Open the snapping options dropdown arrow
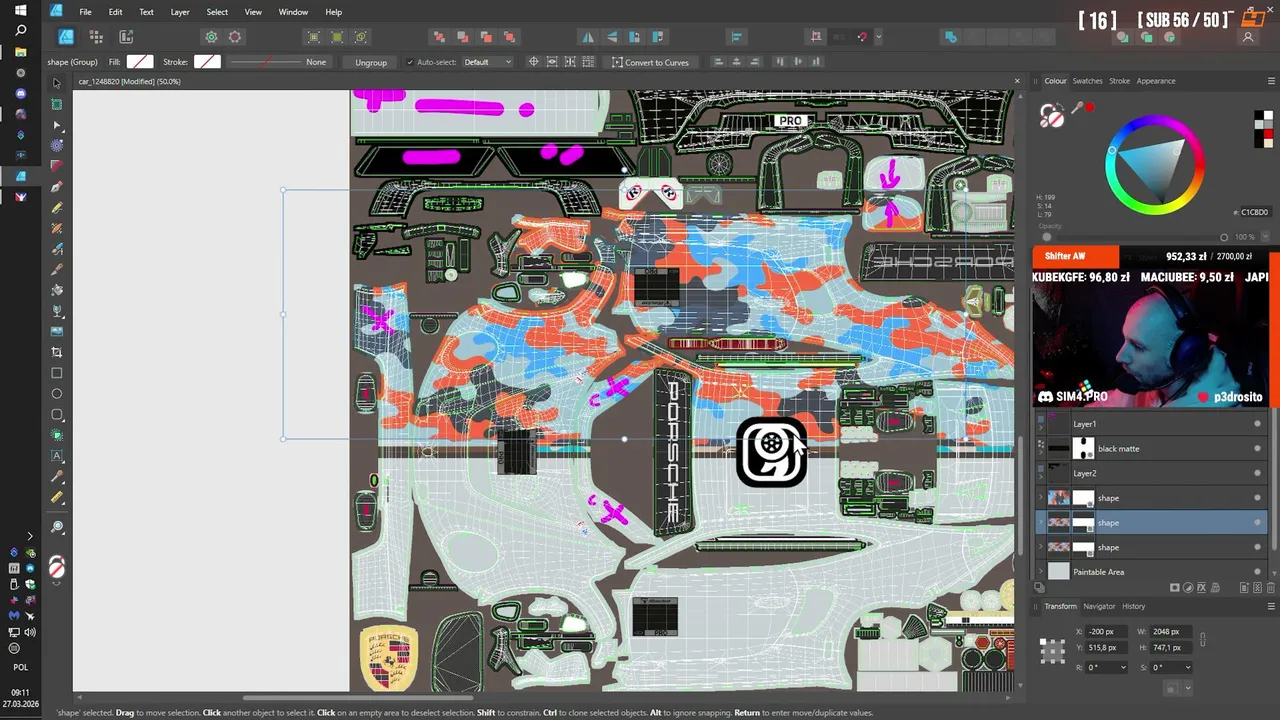Screen dimensions: 1280x720 point(878,37)
